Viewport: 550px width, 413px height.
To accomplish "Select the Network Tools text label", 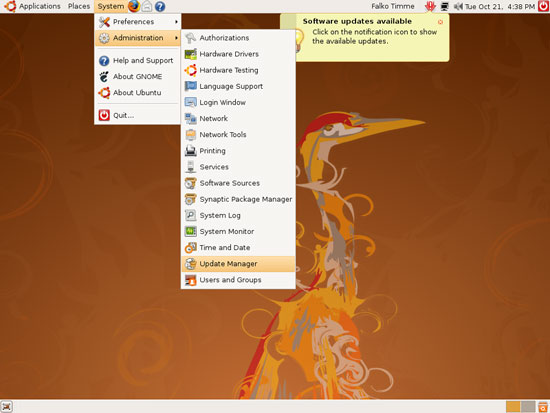I will click(223, 134).
